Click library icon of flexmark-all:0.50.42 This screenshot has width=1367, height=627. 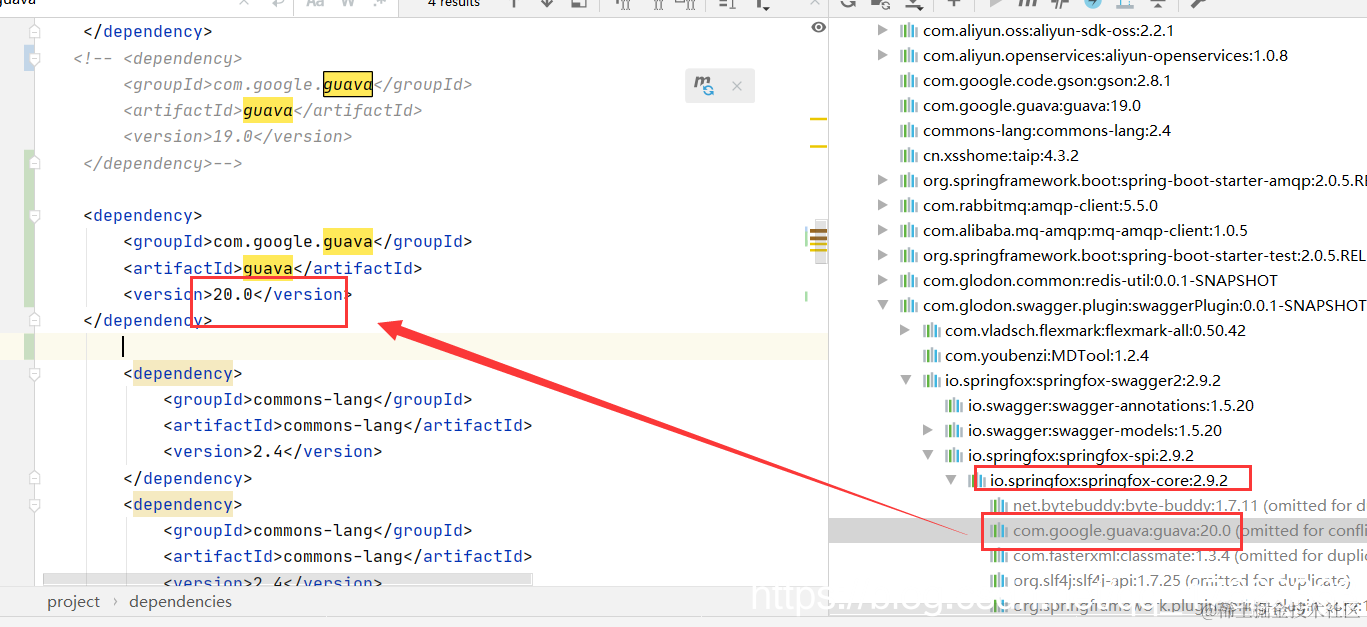pyautogui.click(x=930, y=331)
